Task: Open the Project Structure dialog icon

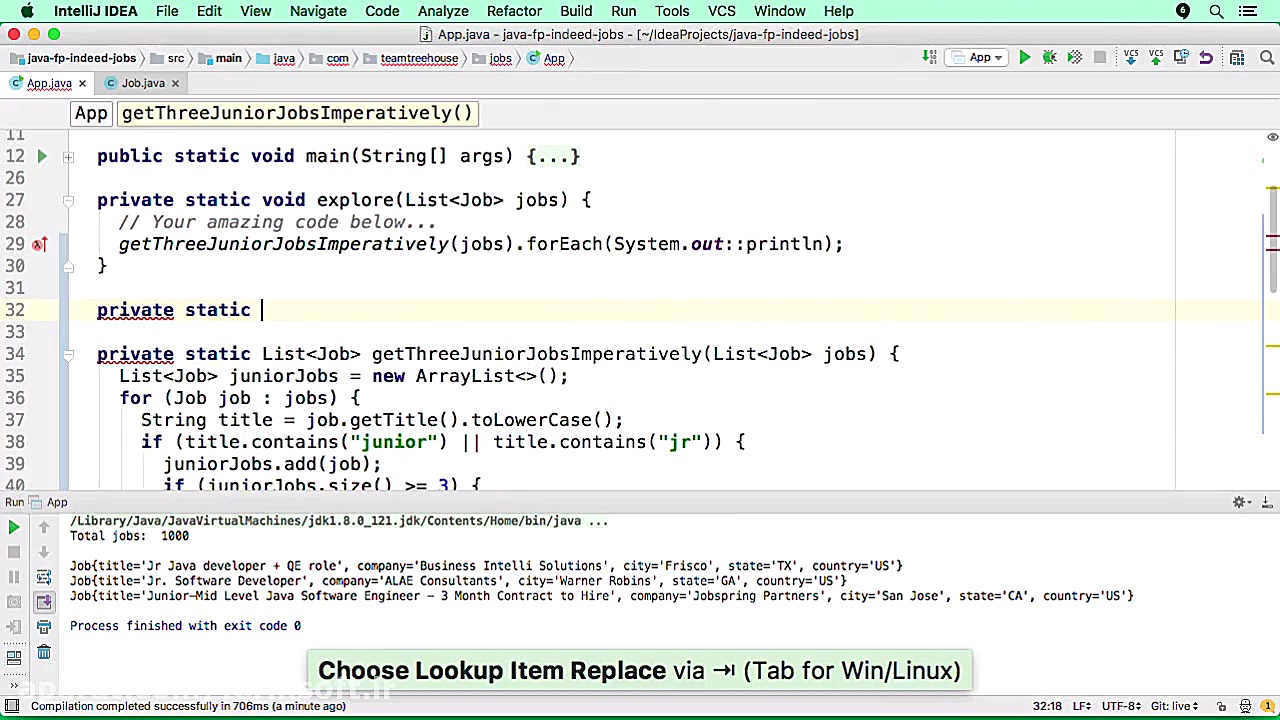Action: (x=1237, y=58)
